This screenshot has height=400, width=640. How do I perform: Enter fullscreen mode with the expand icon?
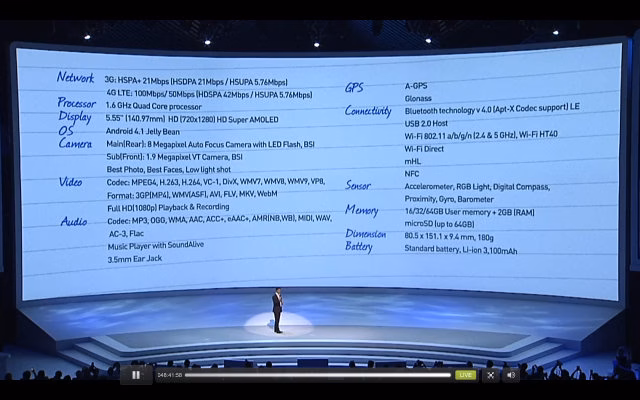click(x=491, y=375)
